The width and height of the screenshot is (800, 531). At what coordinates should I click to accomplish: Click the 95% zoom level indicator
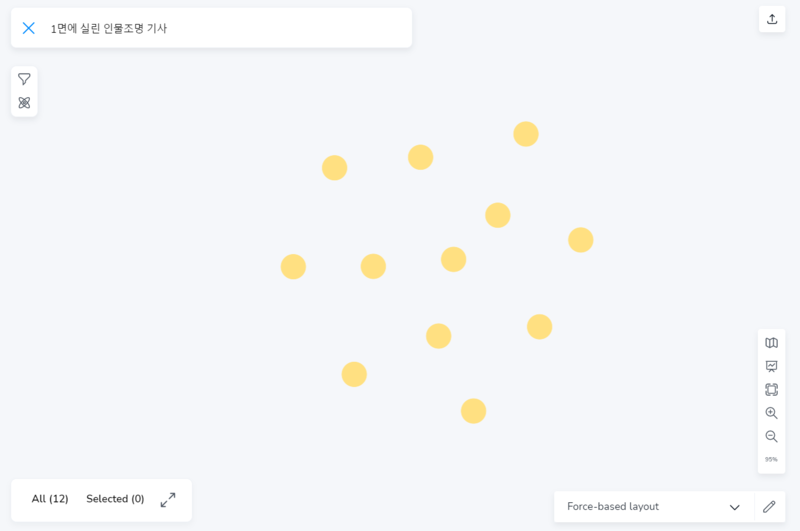[x=771, y=459]
